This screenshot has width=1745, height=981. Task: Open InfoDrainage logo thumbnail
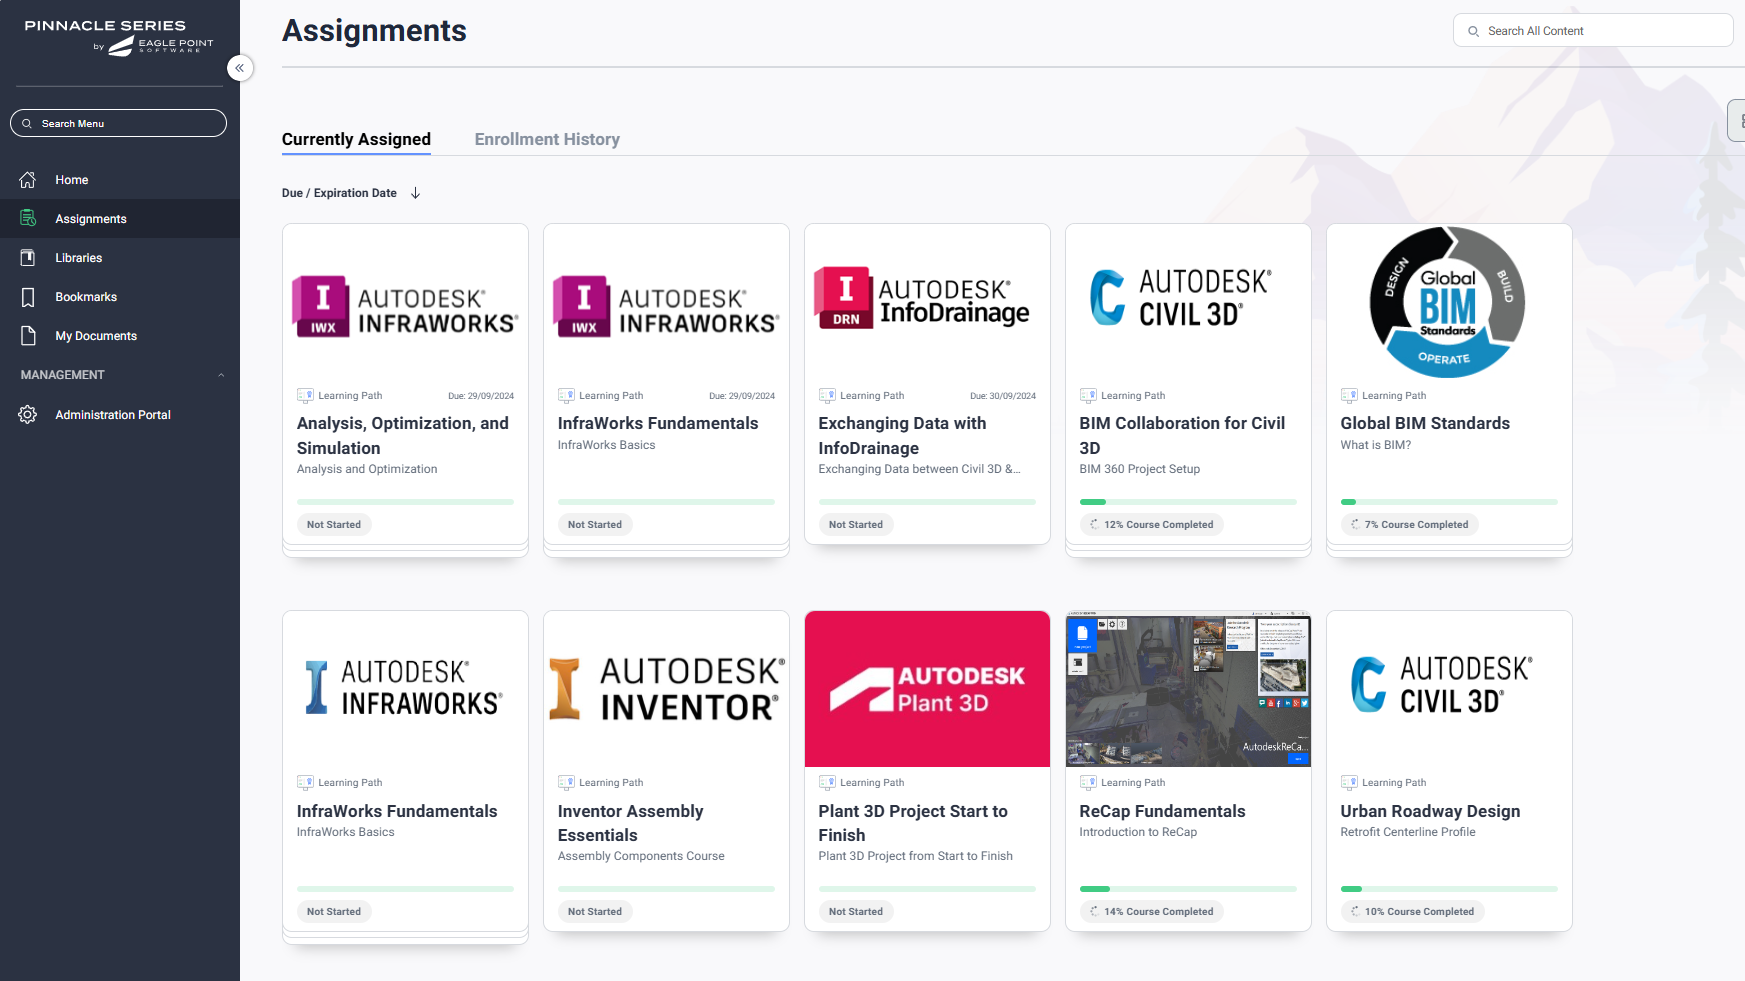pyautogui.click(x=923, y=298)
